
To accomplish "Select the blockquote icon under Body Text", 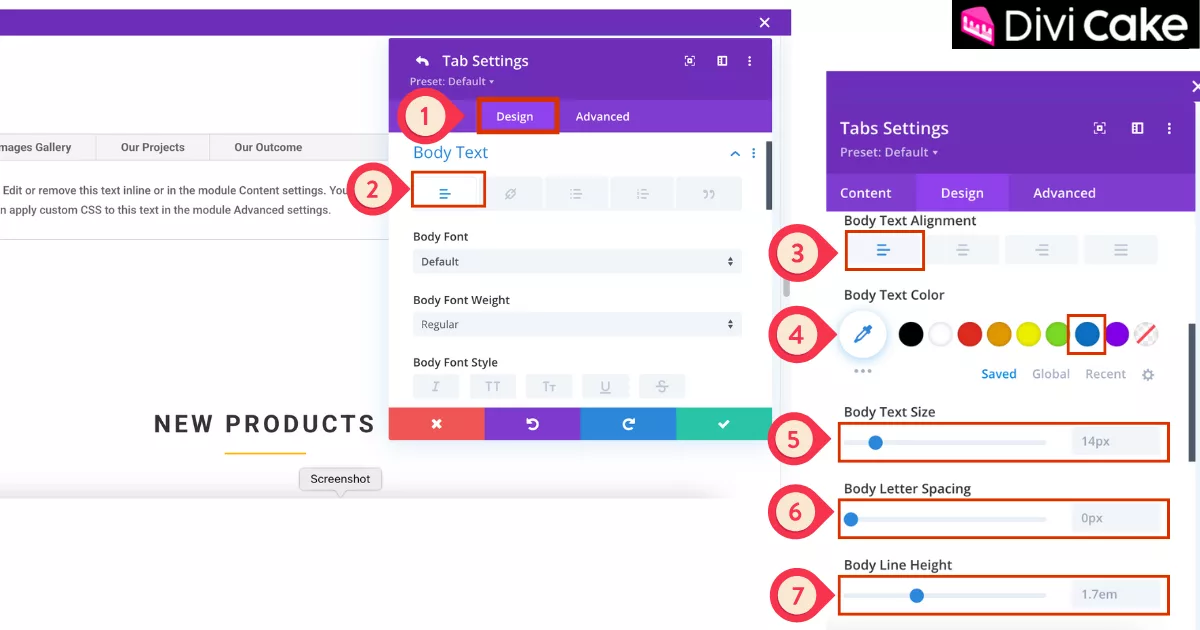I will click(709, 193).
